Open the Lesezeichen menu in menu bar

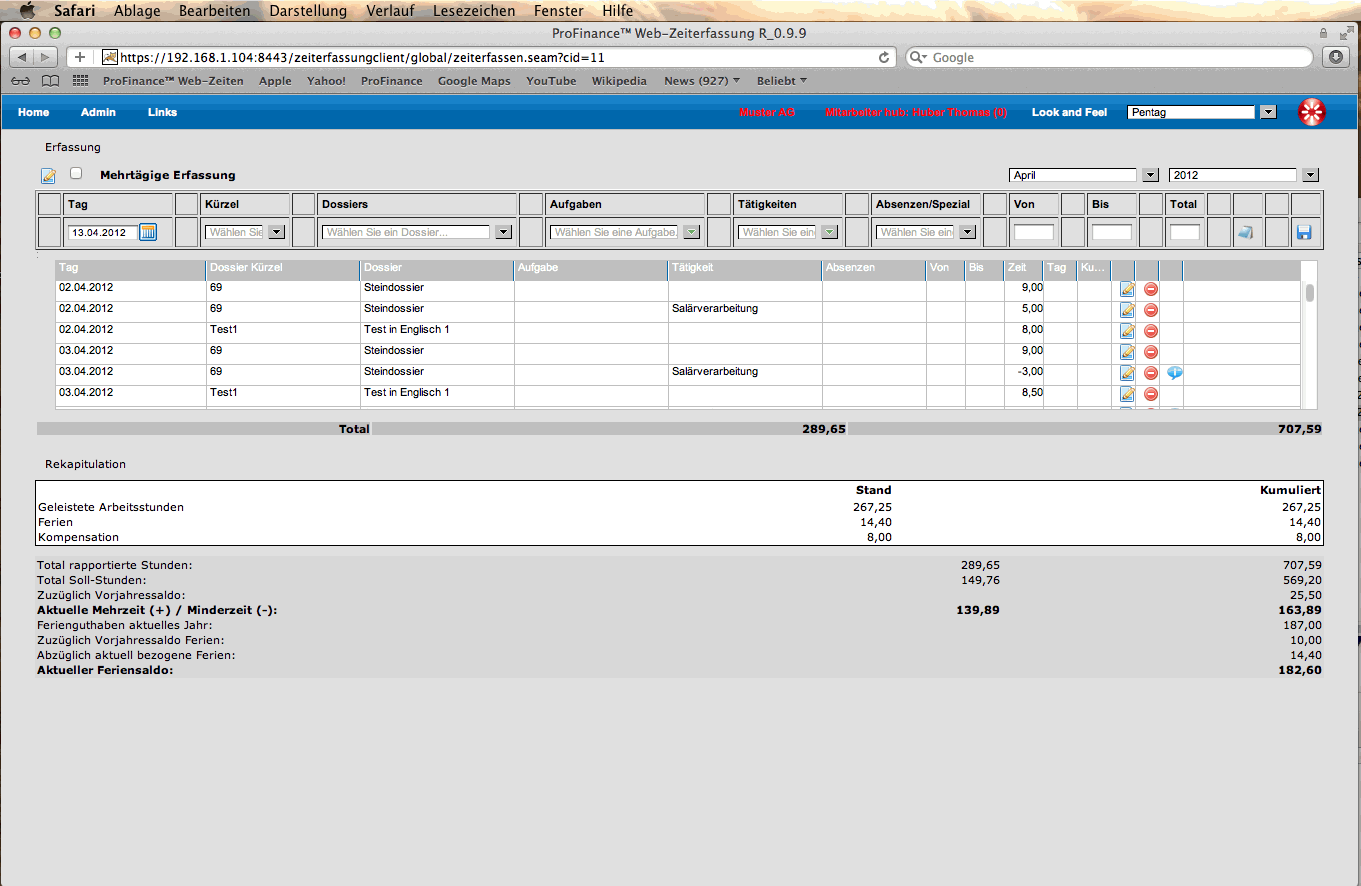point(474,11)
